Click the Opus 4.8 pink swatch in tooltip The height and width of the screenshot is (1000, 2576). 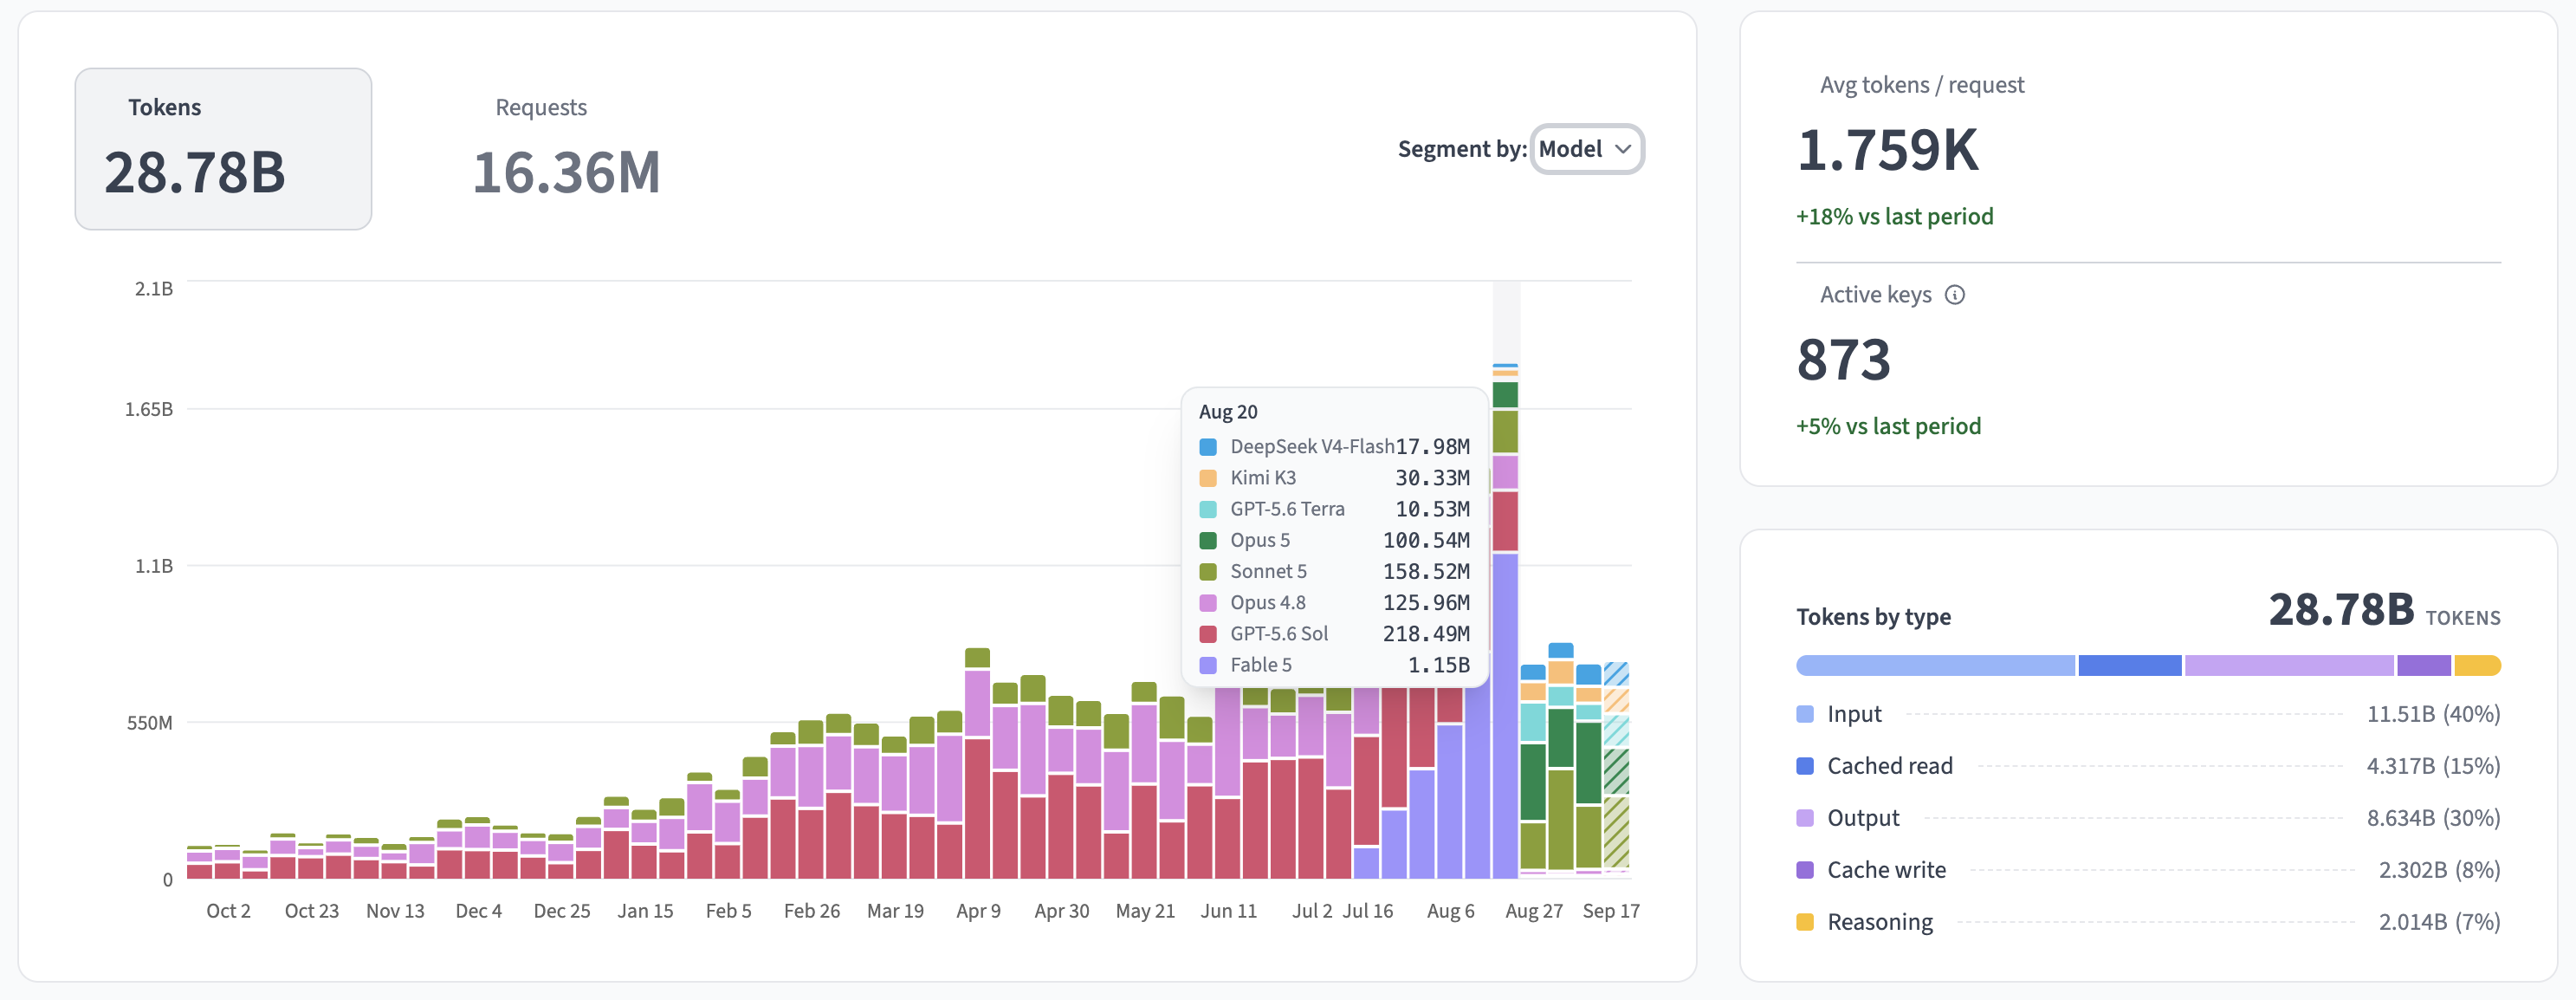click(x=1208, y=603)
